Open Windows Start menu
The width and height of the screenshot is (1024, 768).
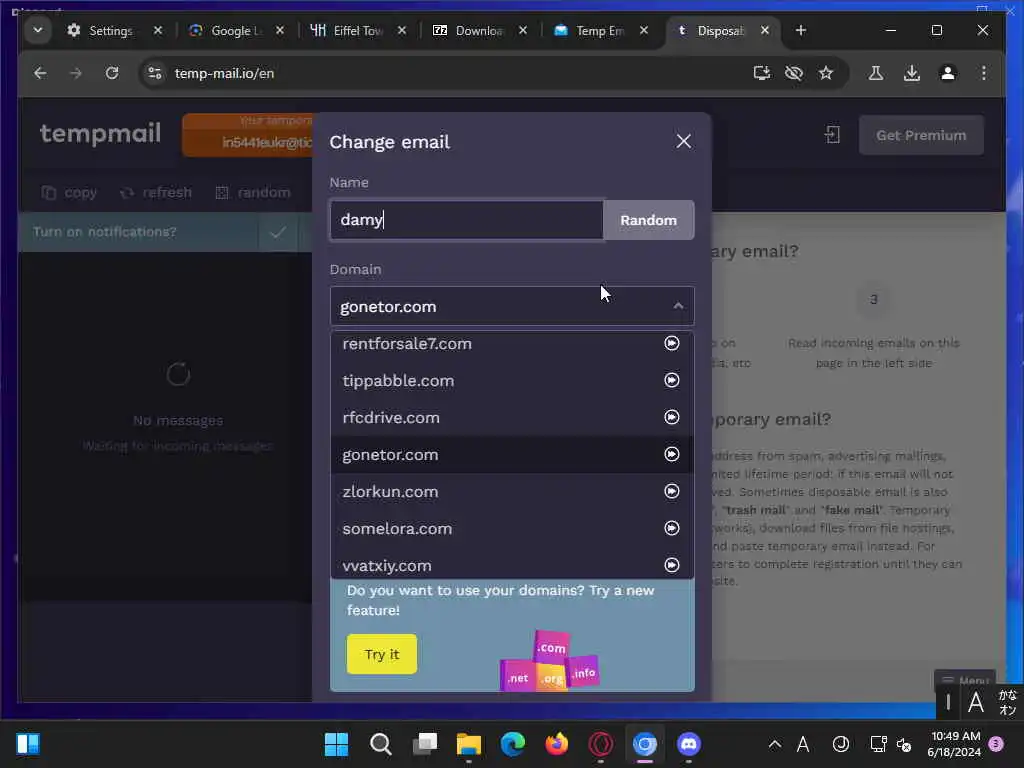336,744
